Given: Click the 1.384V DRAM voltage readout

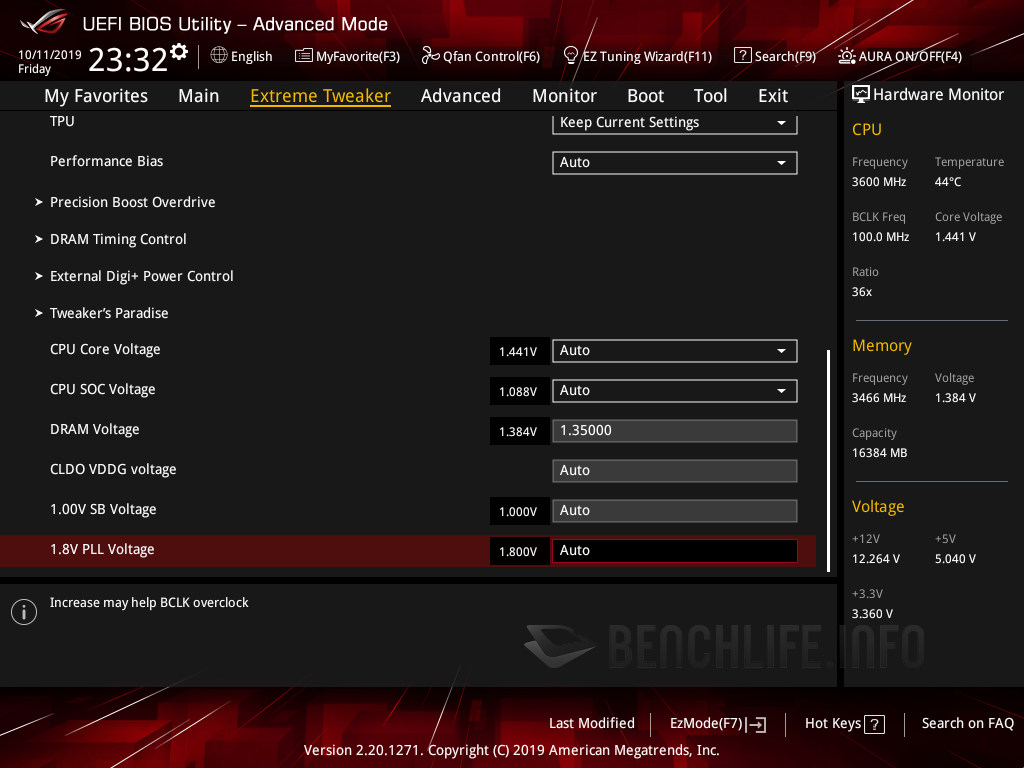Looking at the screenshot, I should [x=519, y=432].
